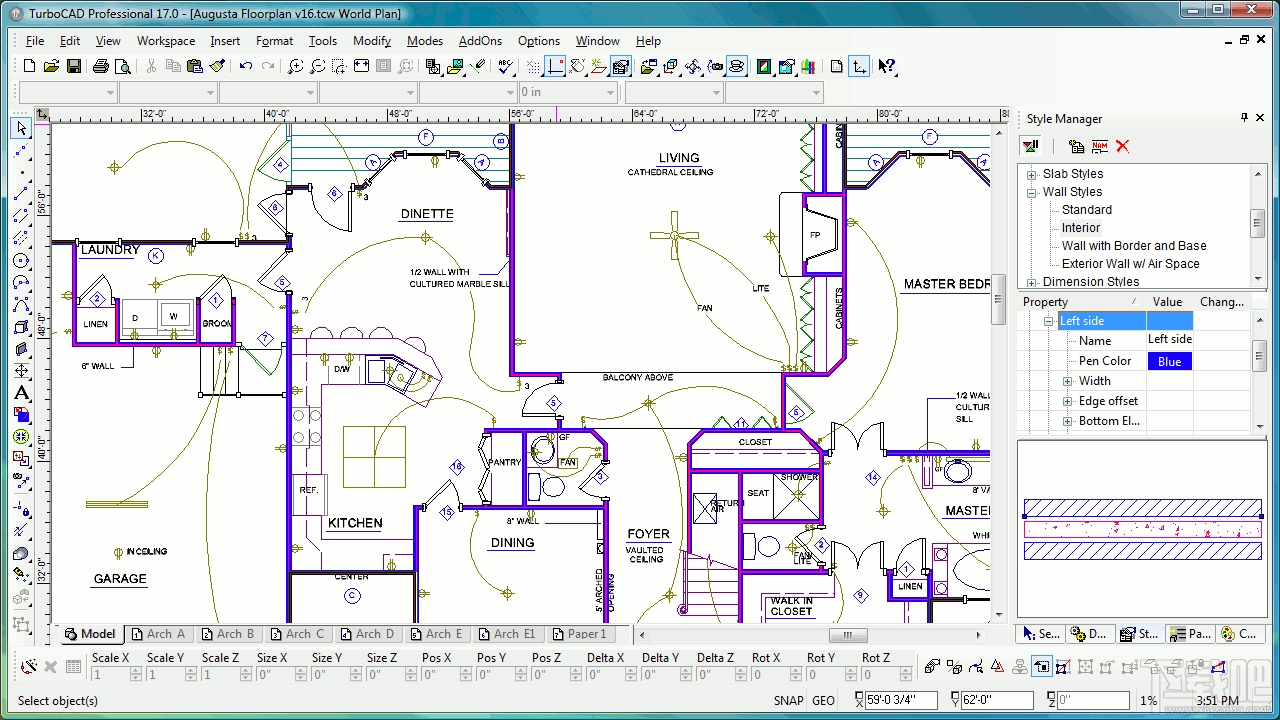Switch to the Paper1 tab
The image size is (1280, 720).
point(578,634)
